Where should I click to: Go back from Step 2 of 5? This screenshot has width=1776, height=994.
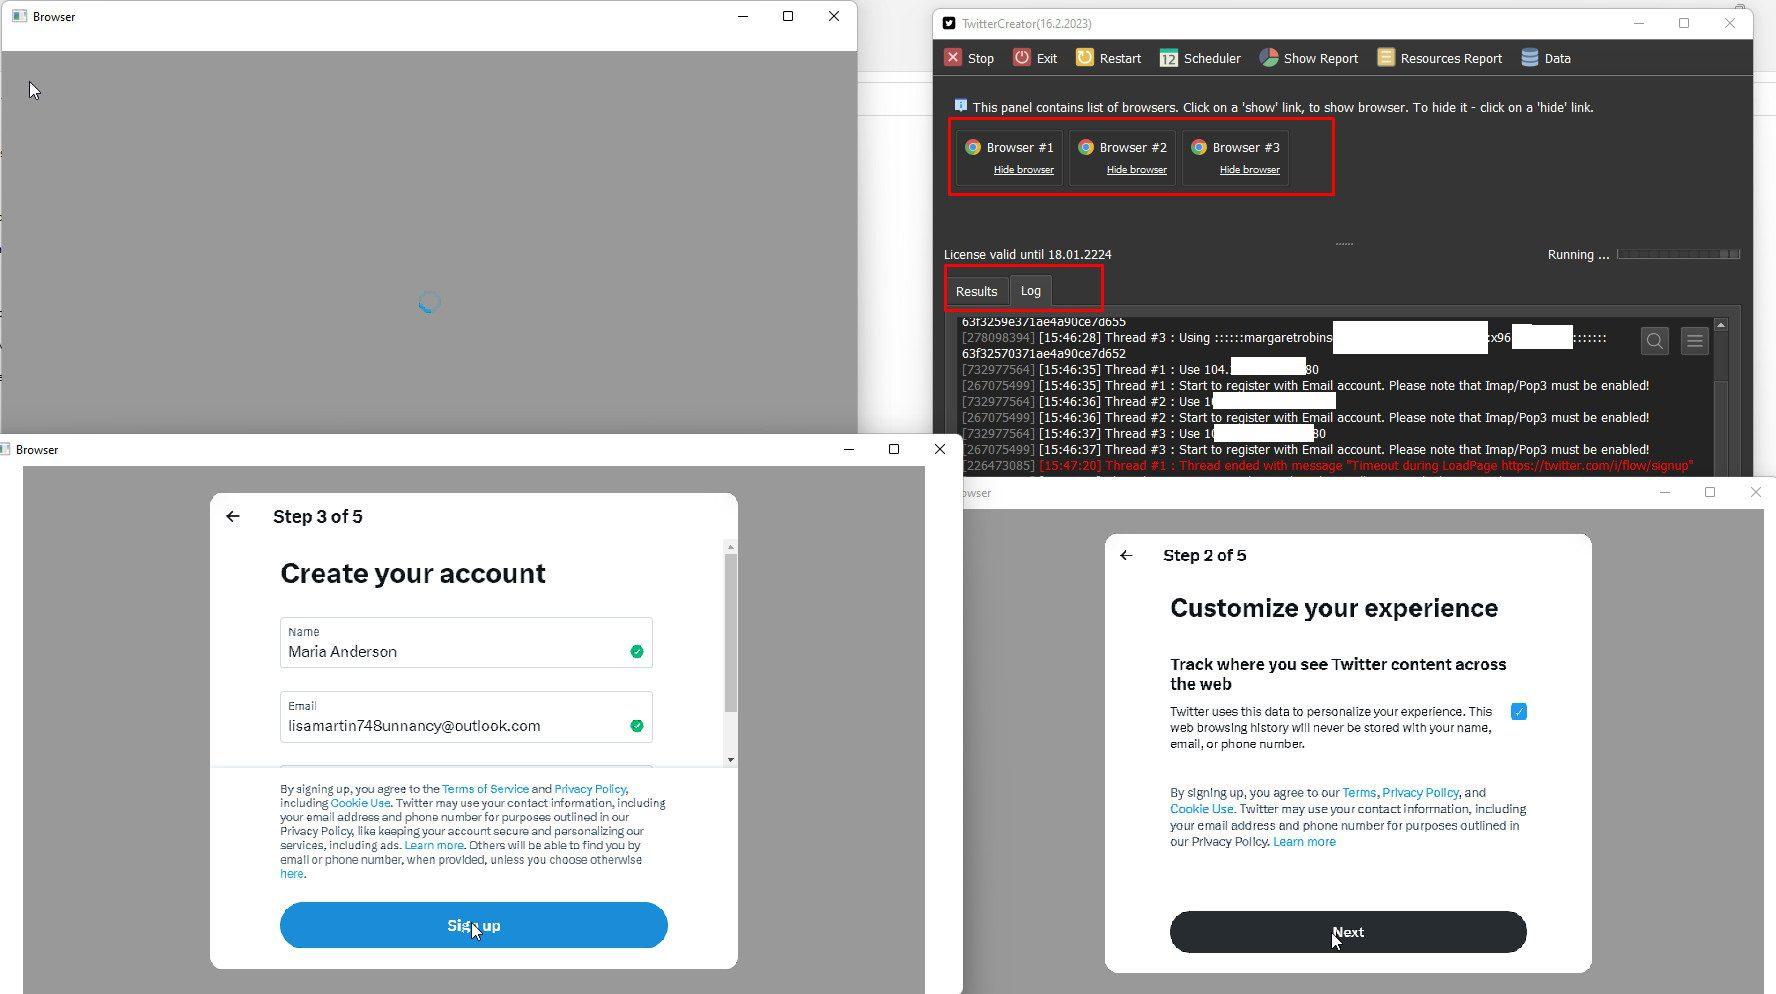click(1126, 555)
